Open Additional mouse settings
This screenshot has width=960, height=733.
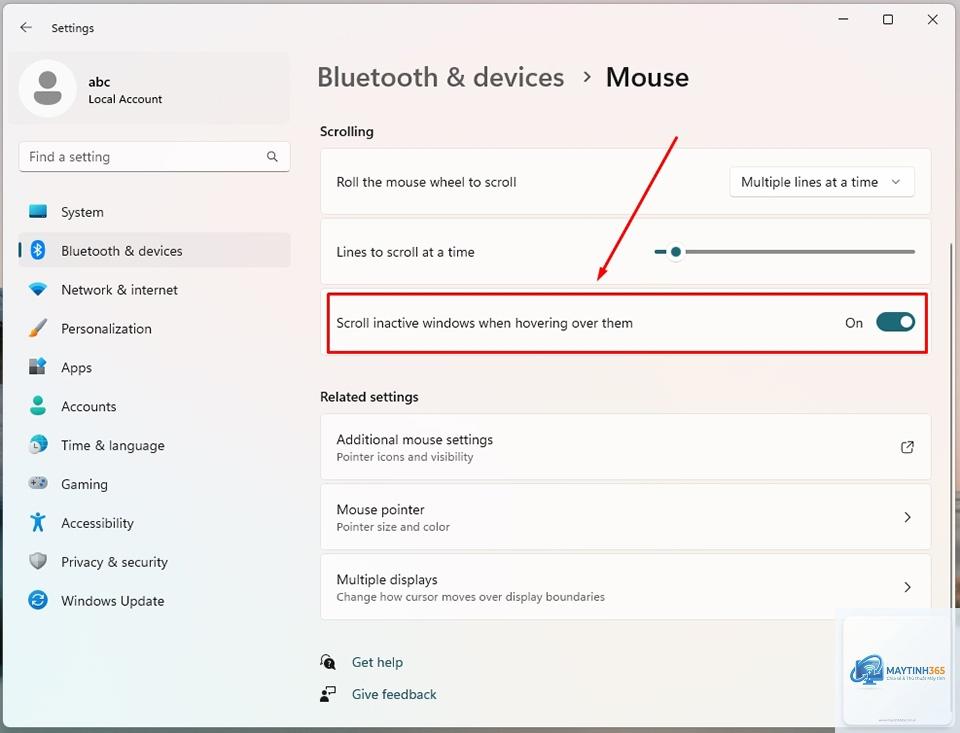pos(625,447)
